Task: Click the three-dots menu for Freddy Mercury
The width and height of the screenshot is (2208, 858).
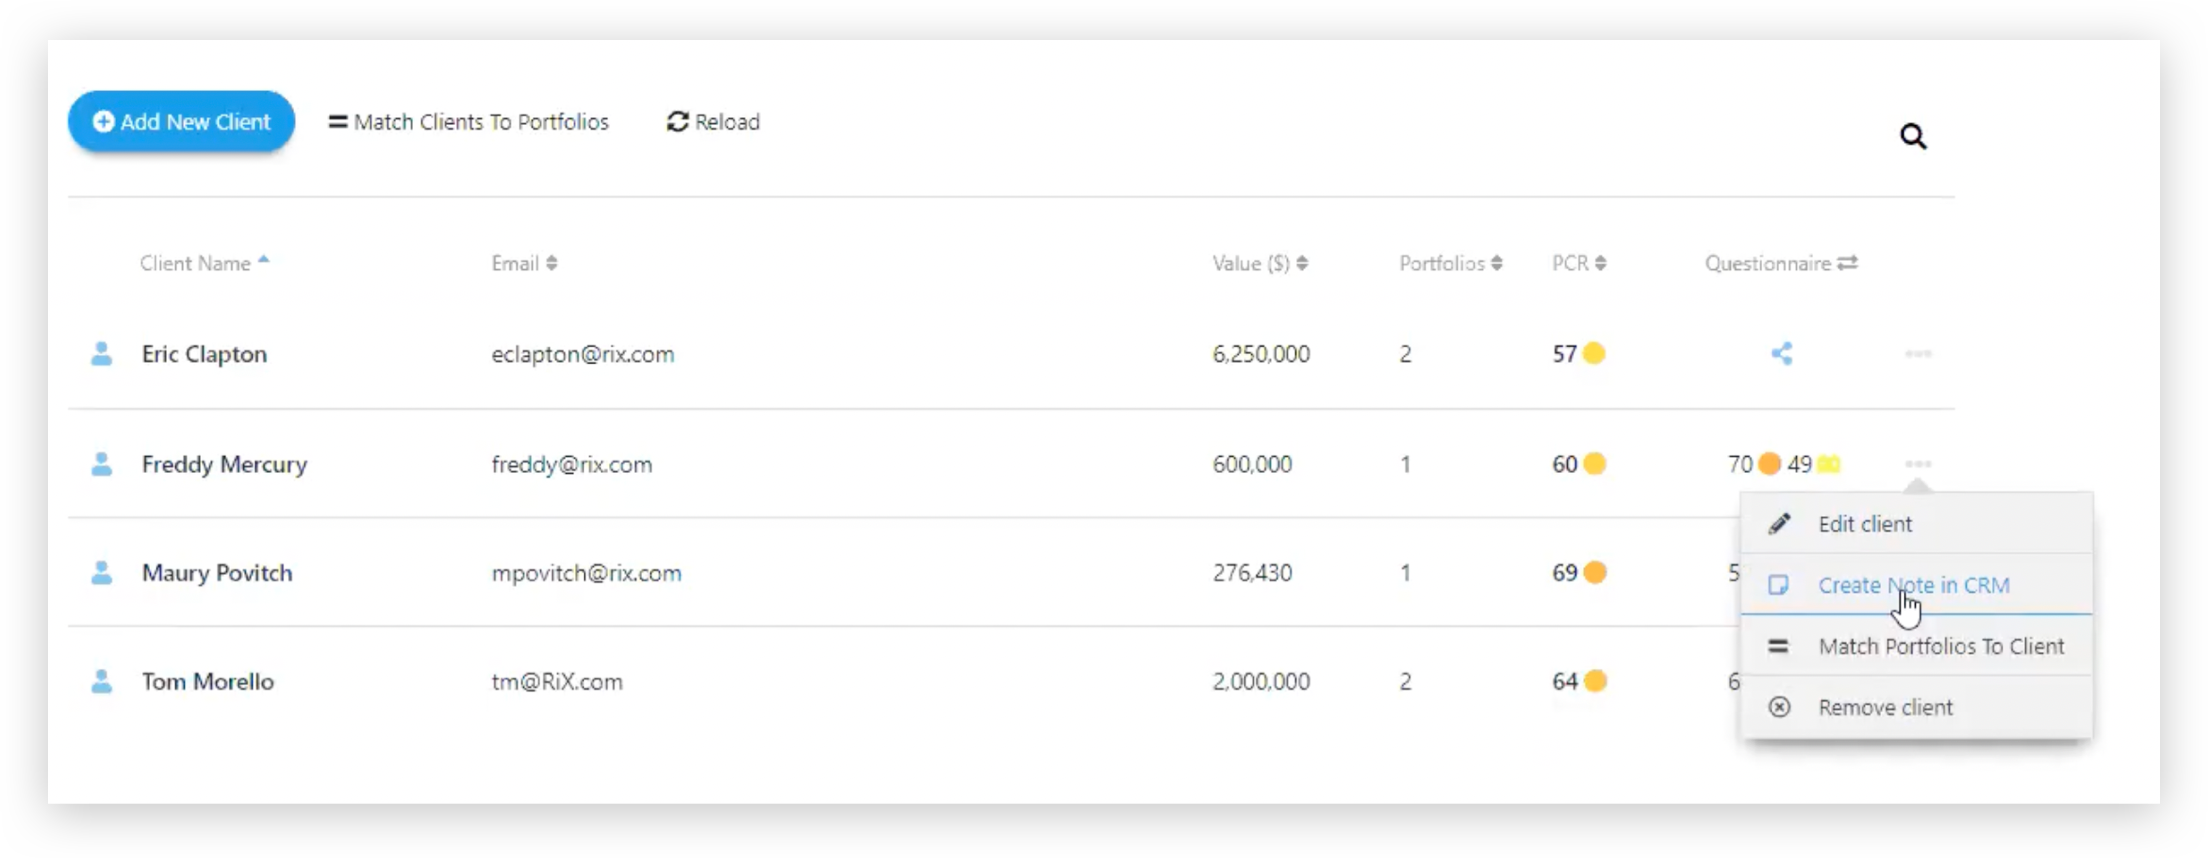Action: pyautogui.click(x=1918, y=464)
